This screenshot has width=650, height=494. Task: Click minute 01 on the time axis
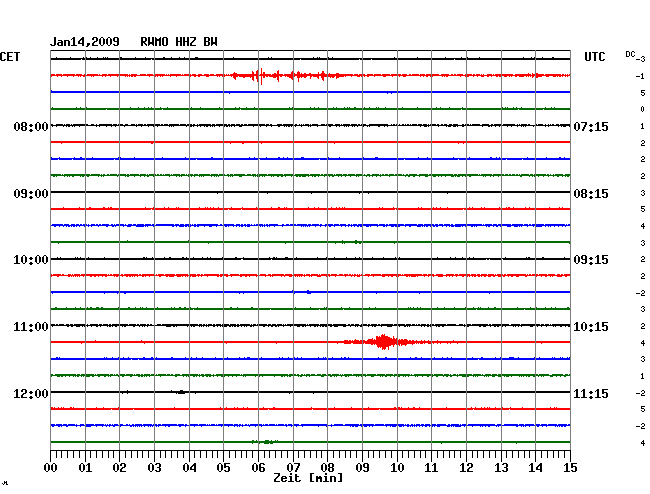pyautogui.click(x=85, y=468)
